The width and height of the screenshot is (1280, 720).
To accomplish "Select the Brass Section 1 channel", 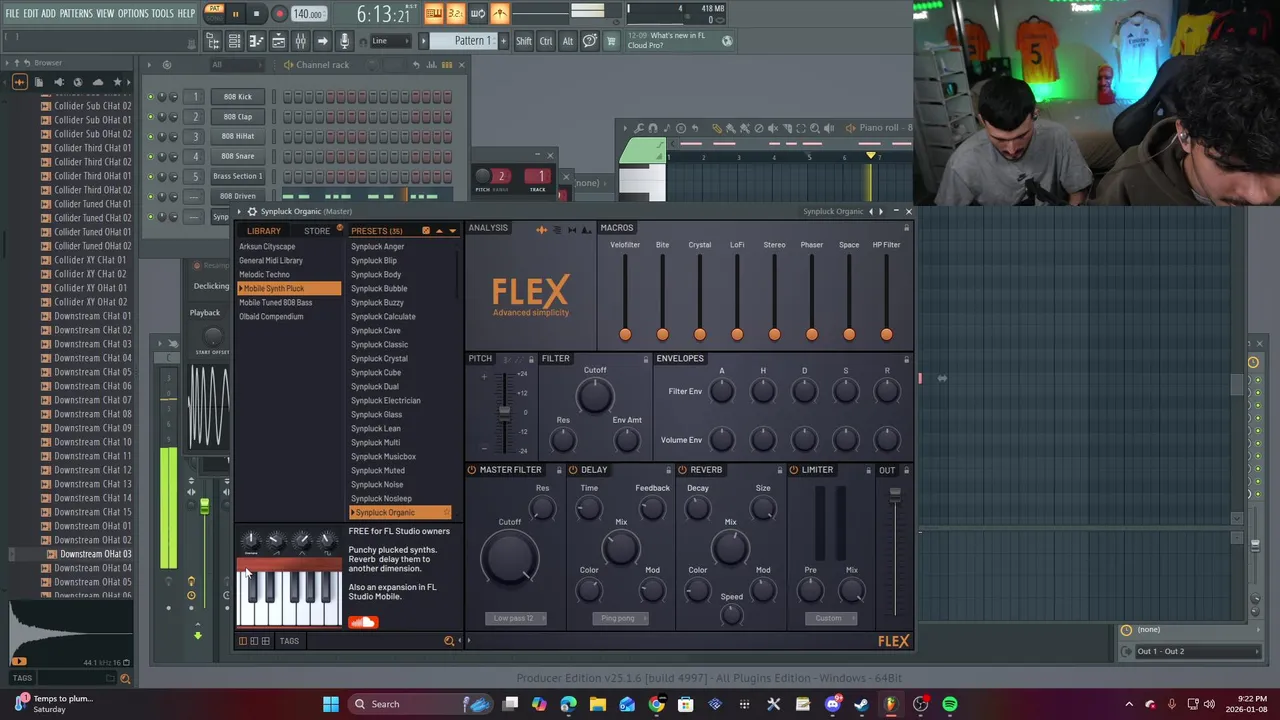I will (238, 176).
